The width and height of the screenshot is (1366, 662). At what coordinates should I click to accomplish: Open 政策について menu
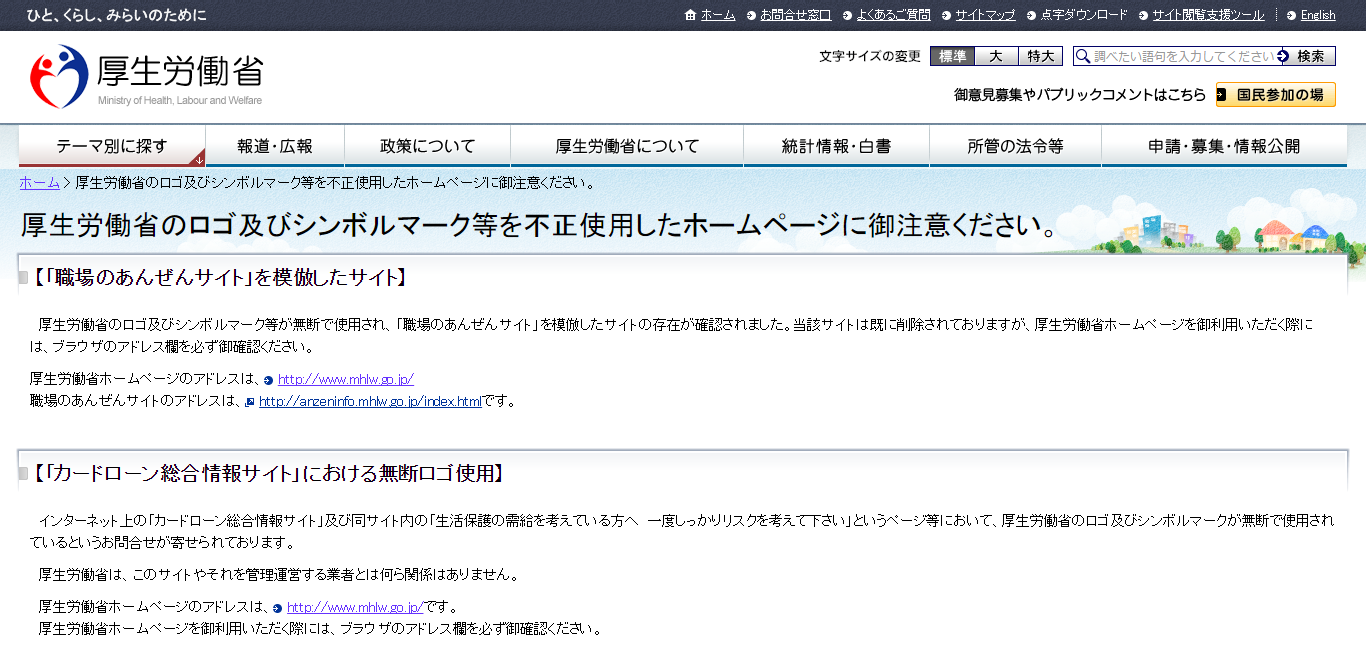[x=428, y=146]
